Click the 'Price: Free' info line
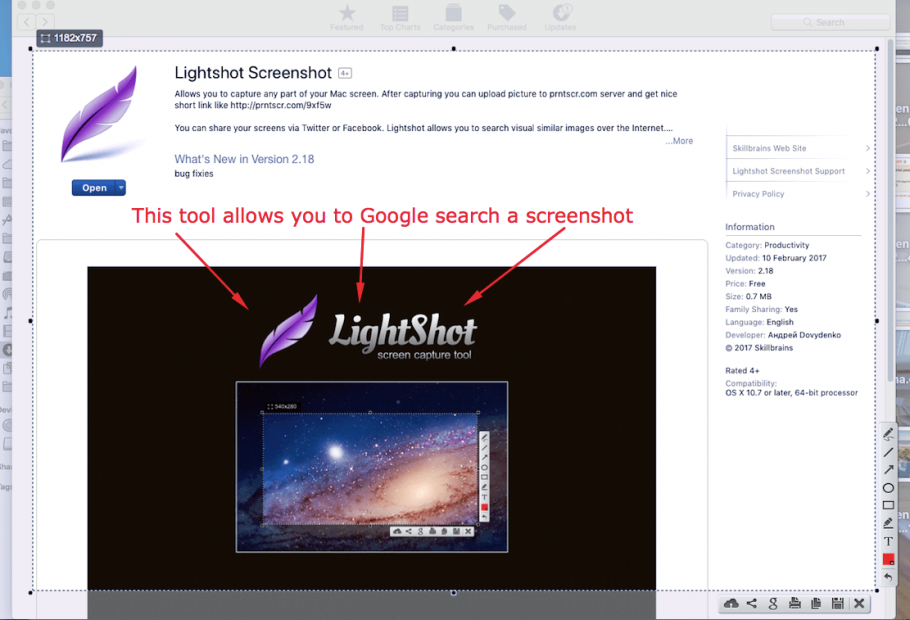910x620 pixels. [x=745, y=284]
